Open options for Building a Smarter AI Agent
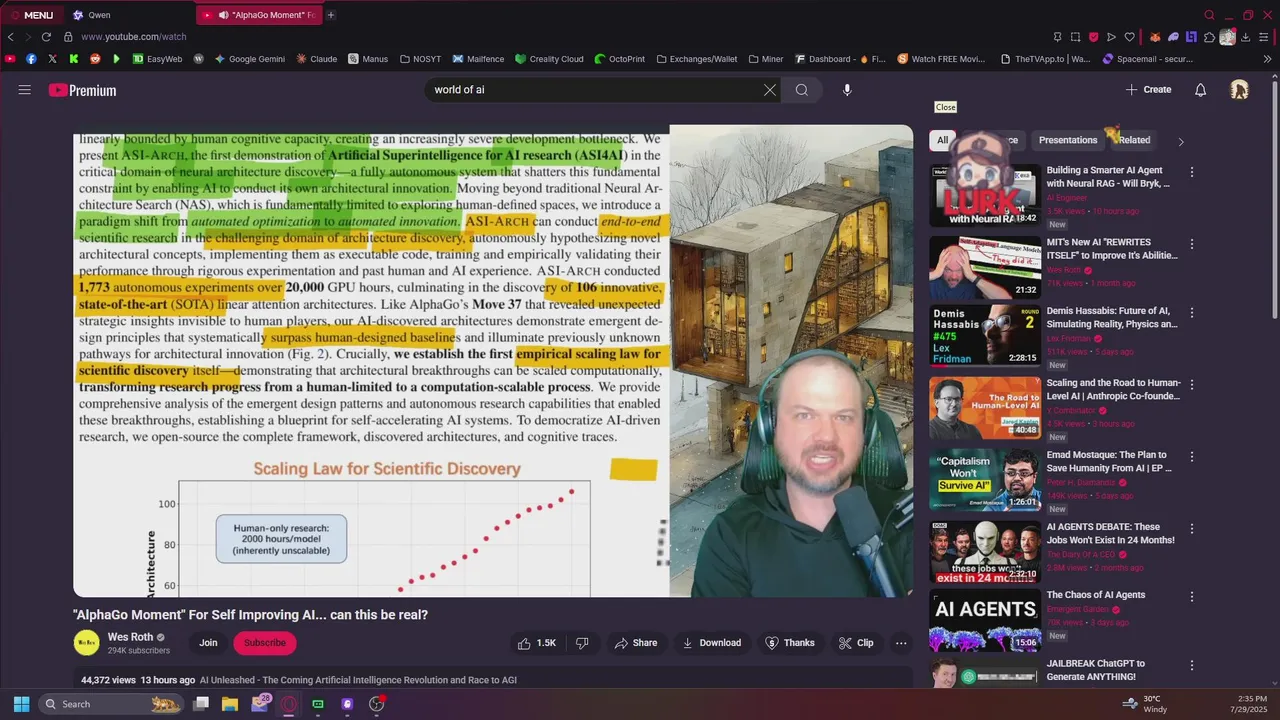 coord(1191,172)
